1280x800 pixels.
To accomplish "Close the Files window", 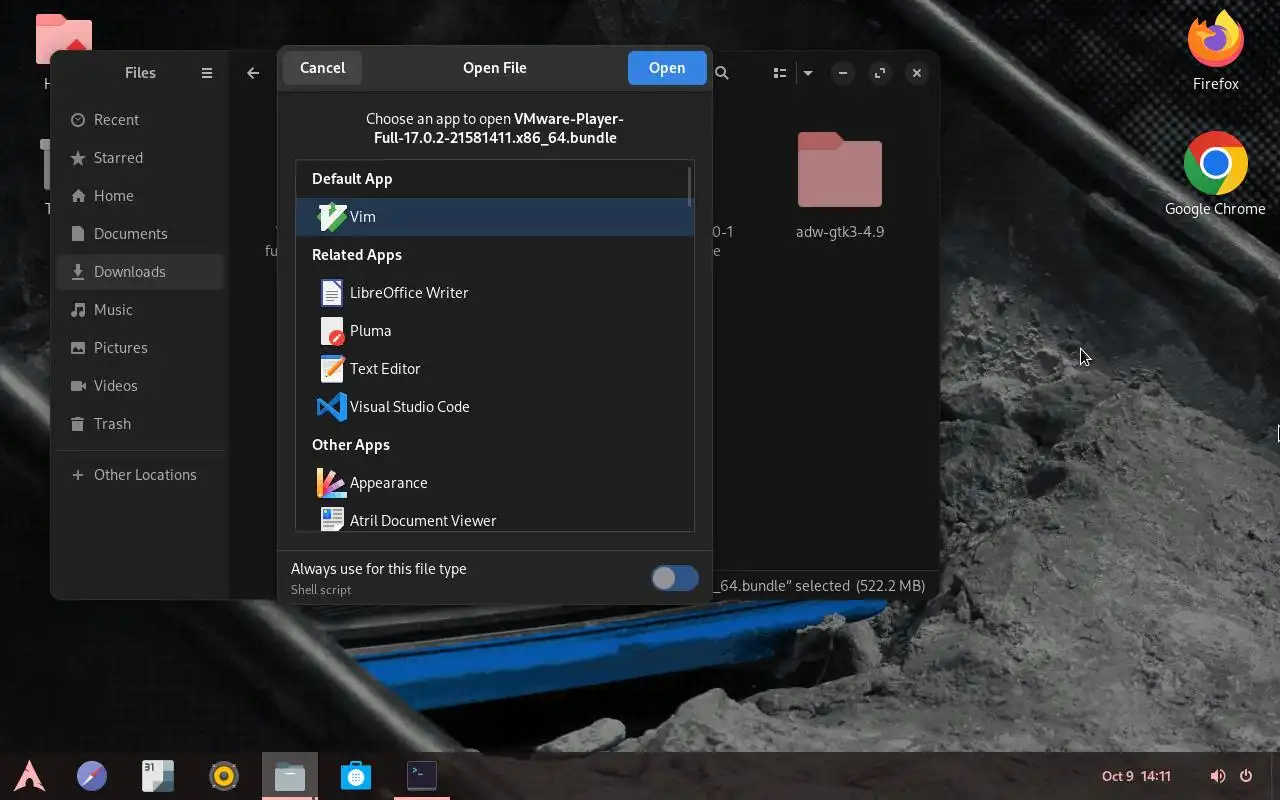I will pos(917,73).
